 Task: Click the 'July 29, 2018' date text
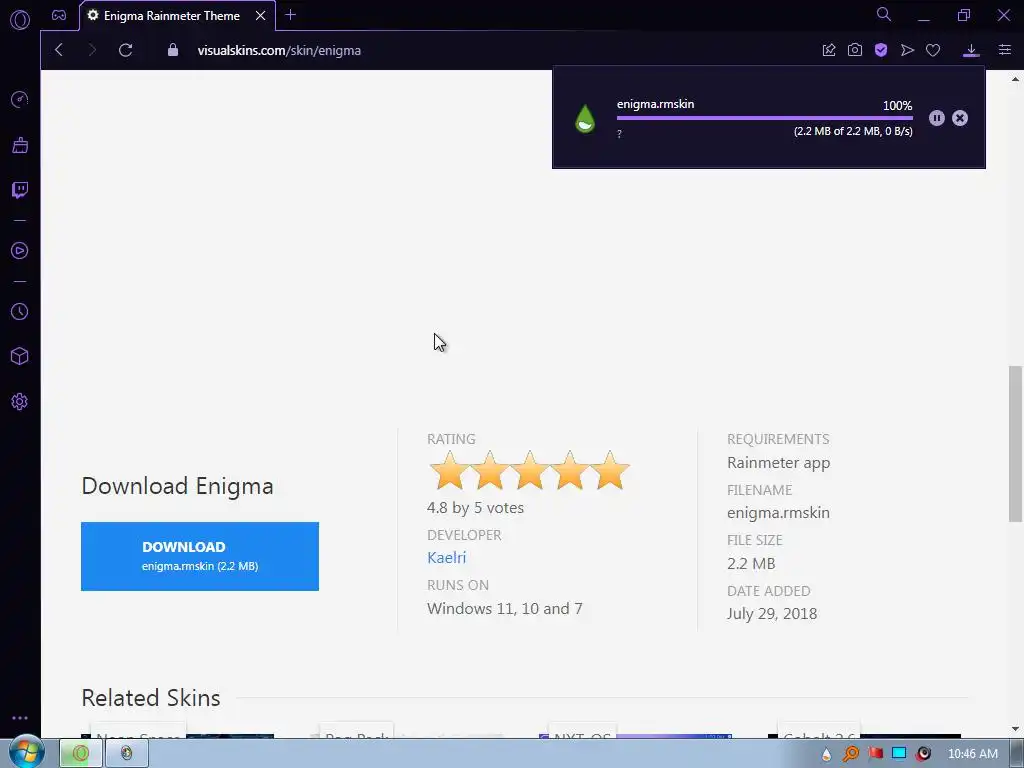coord(772,614)
